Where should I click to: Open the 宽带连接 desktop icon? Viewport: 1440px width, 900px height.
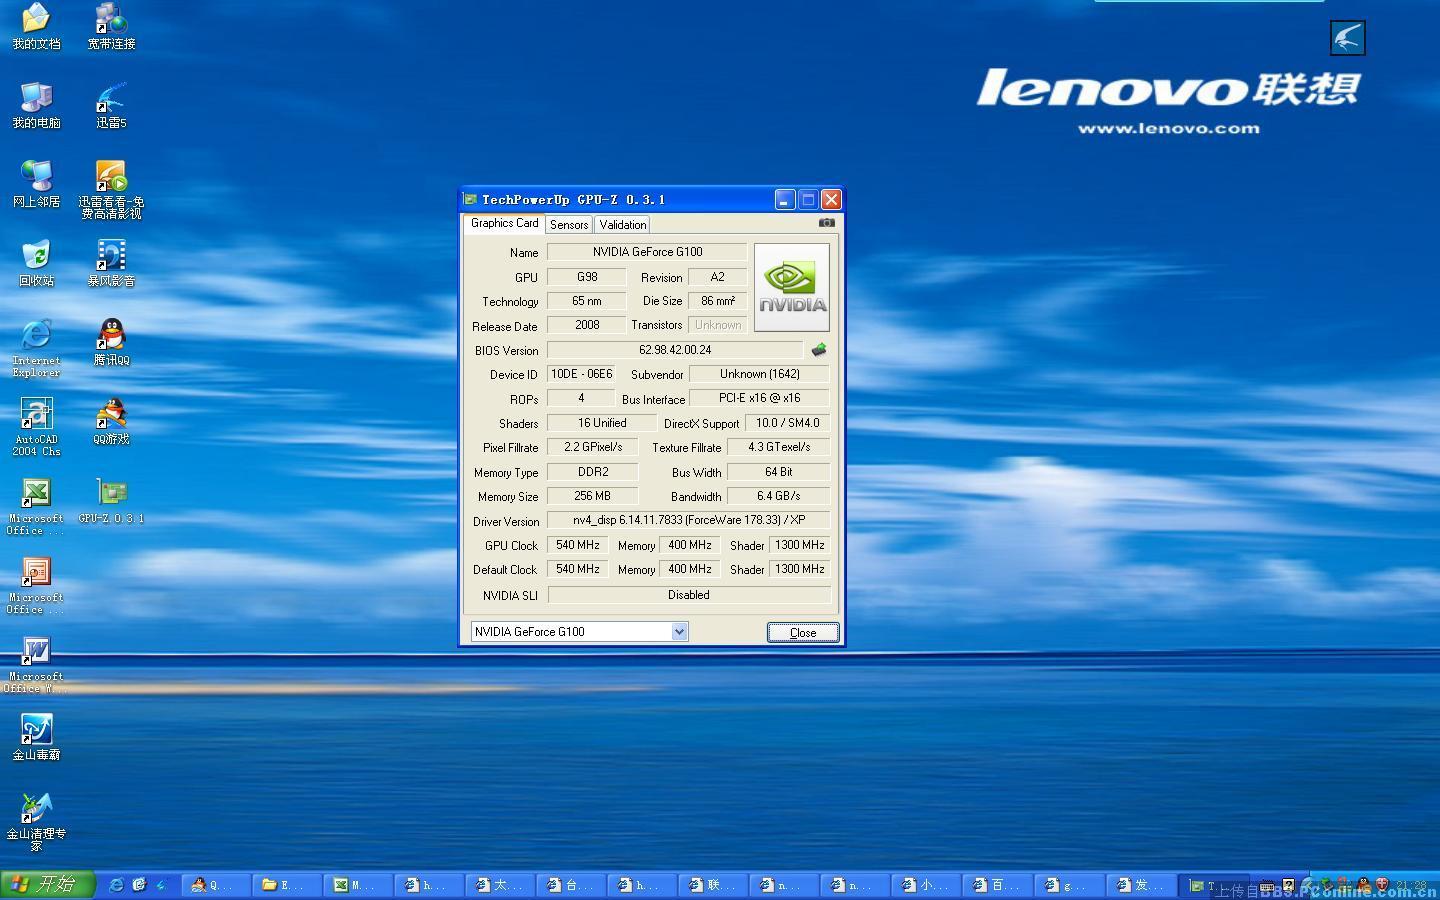point(111,26)
